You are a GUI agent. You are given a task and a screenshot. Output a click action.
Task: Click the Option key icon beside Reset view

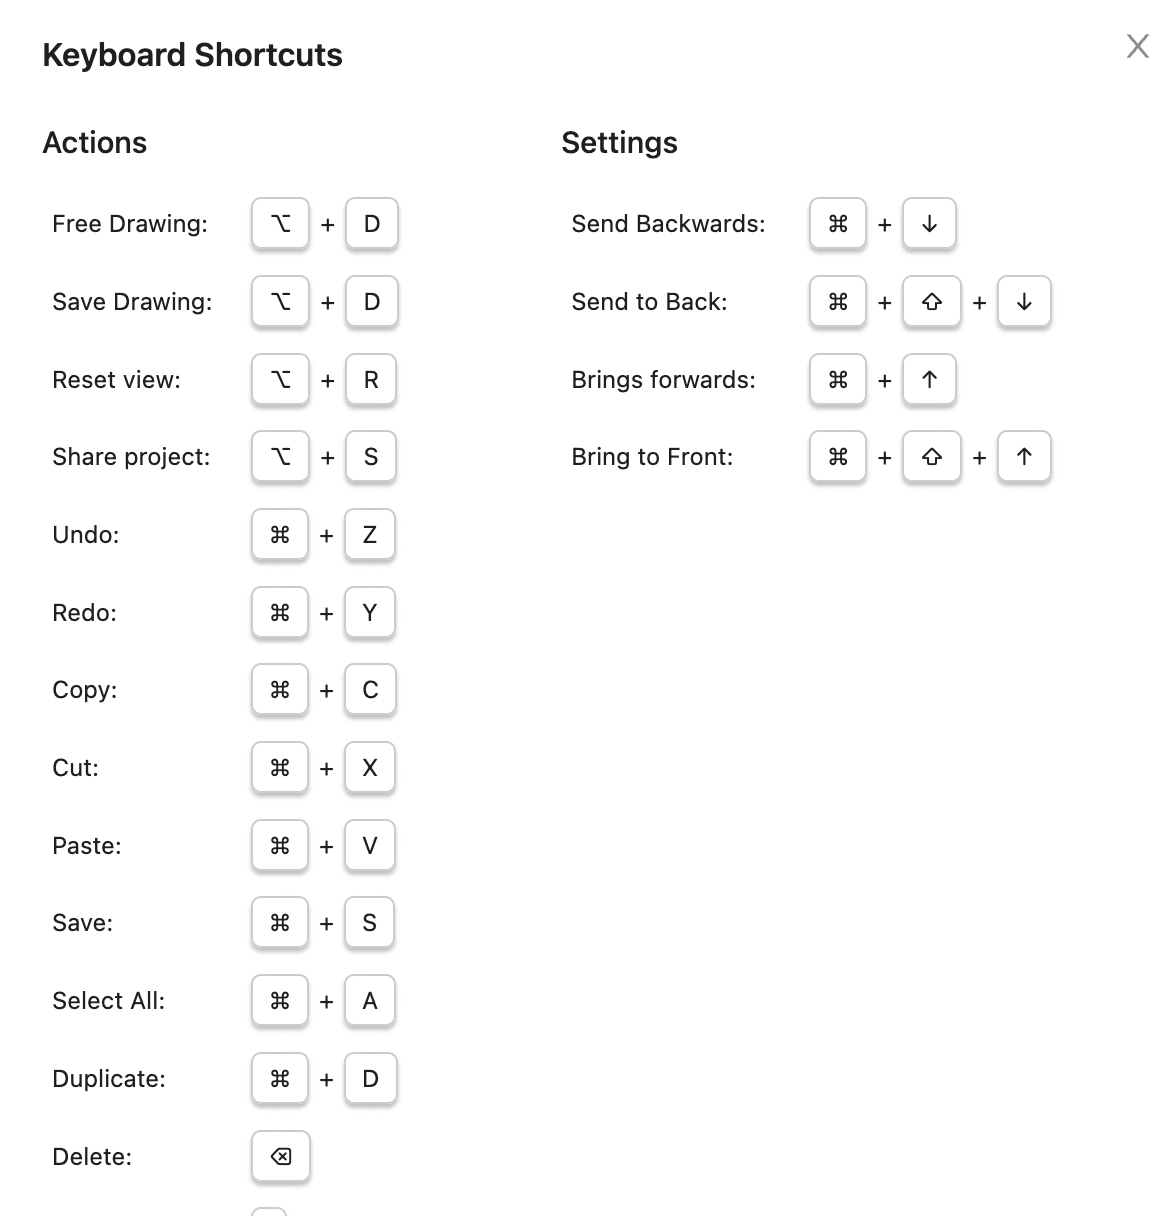pos(280,380)
